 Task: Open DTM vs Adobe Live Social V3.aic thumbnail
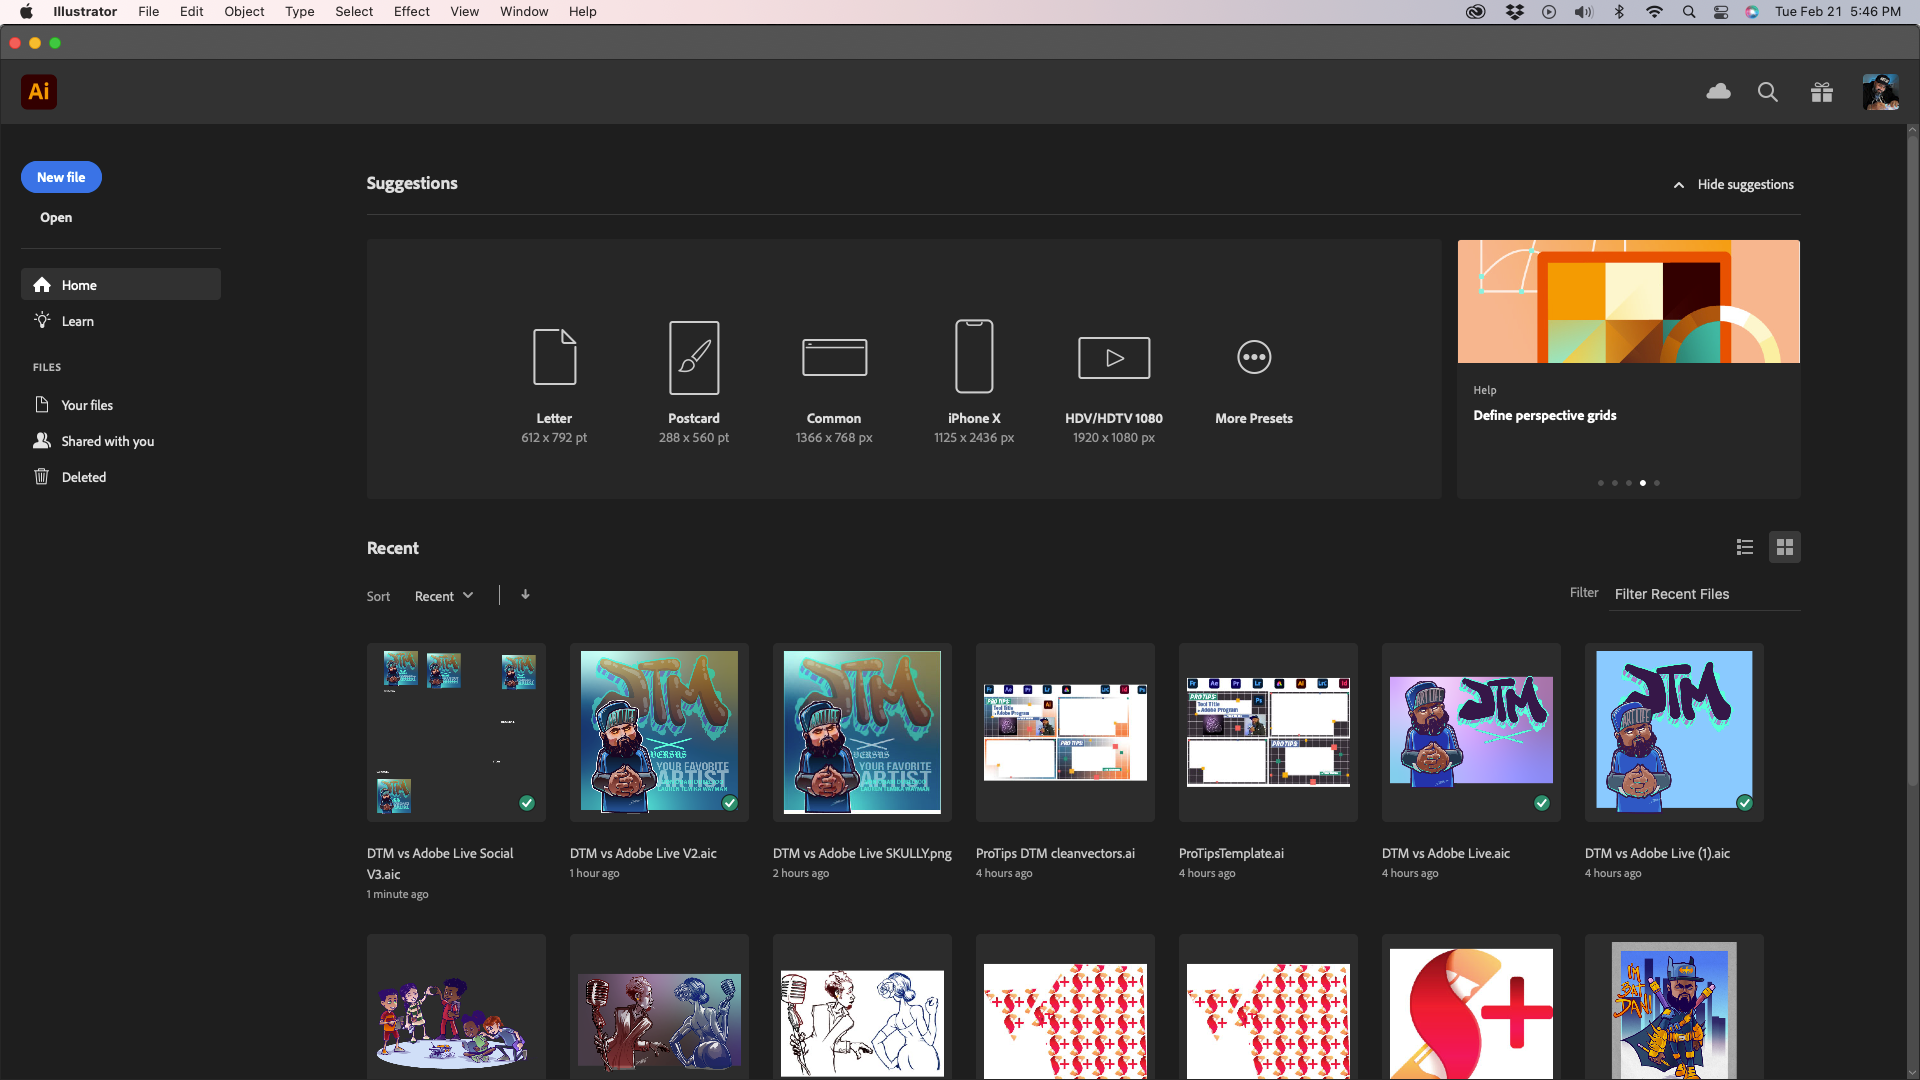tap(456, 732)
